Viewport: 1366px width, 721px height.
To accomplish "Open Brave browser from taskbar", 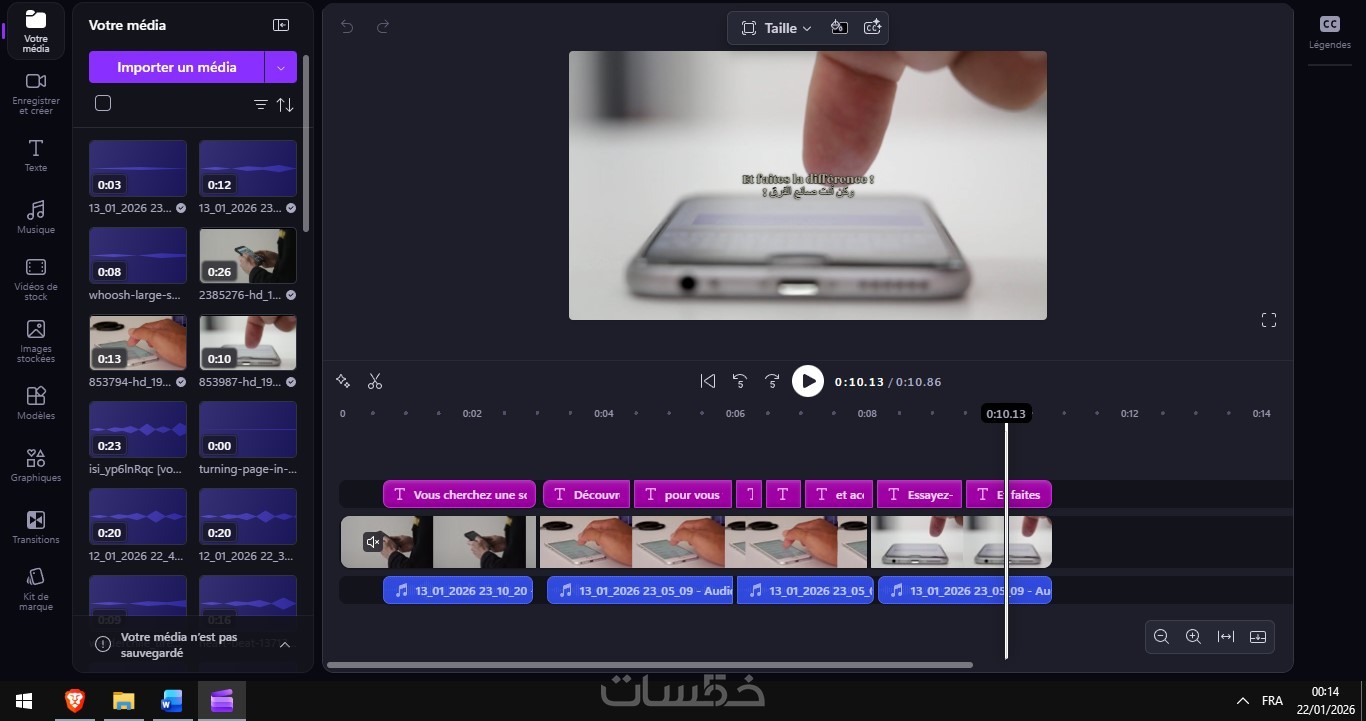I will click(75, 701).
